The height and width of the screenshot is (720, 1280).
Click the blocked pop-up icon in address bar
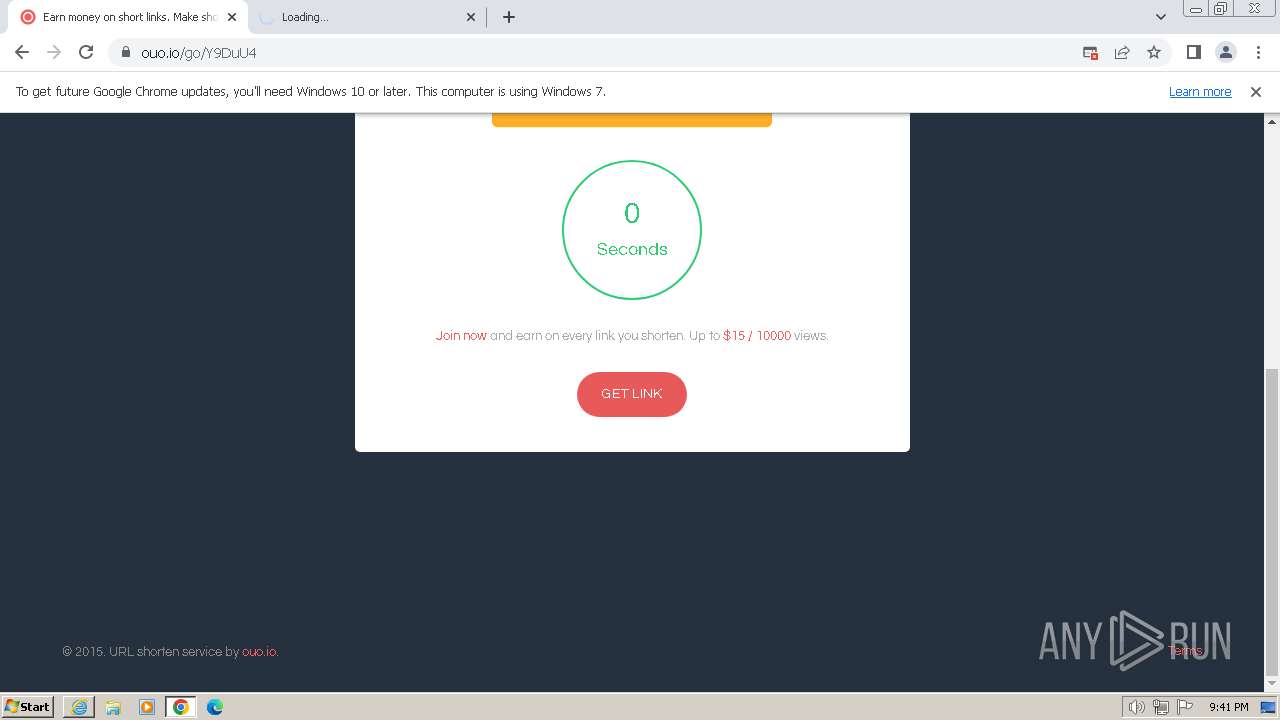point(1090,52)
